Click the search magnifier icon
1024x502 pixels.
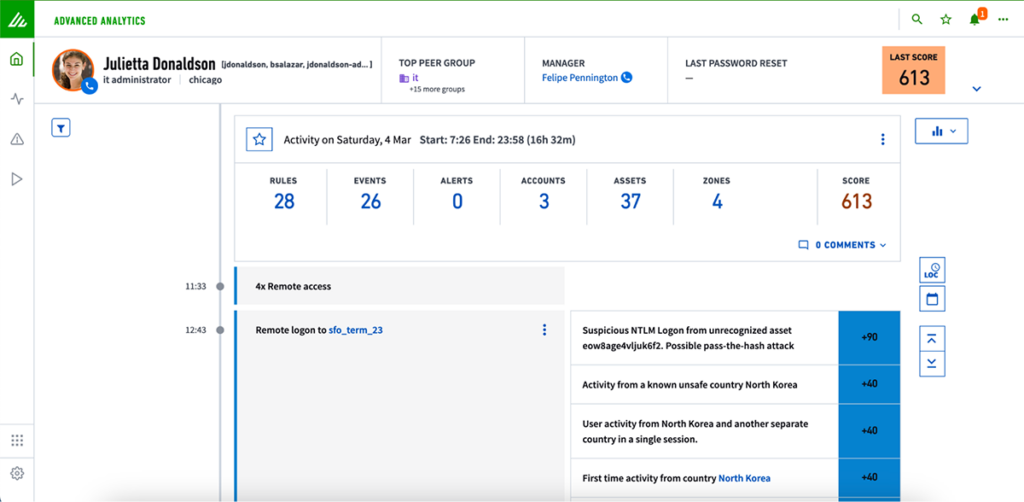click(x=917, y=19)
